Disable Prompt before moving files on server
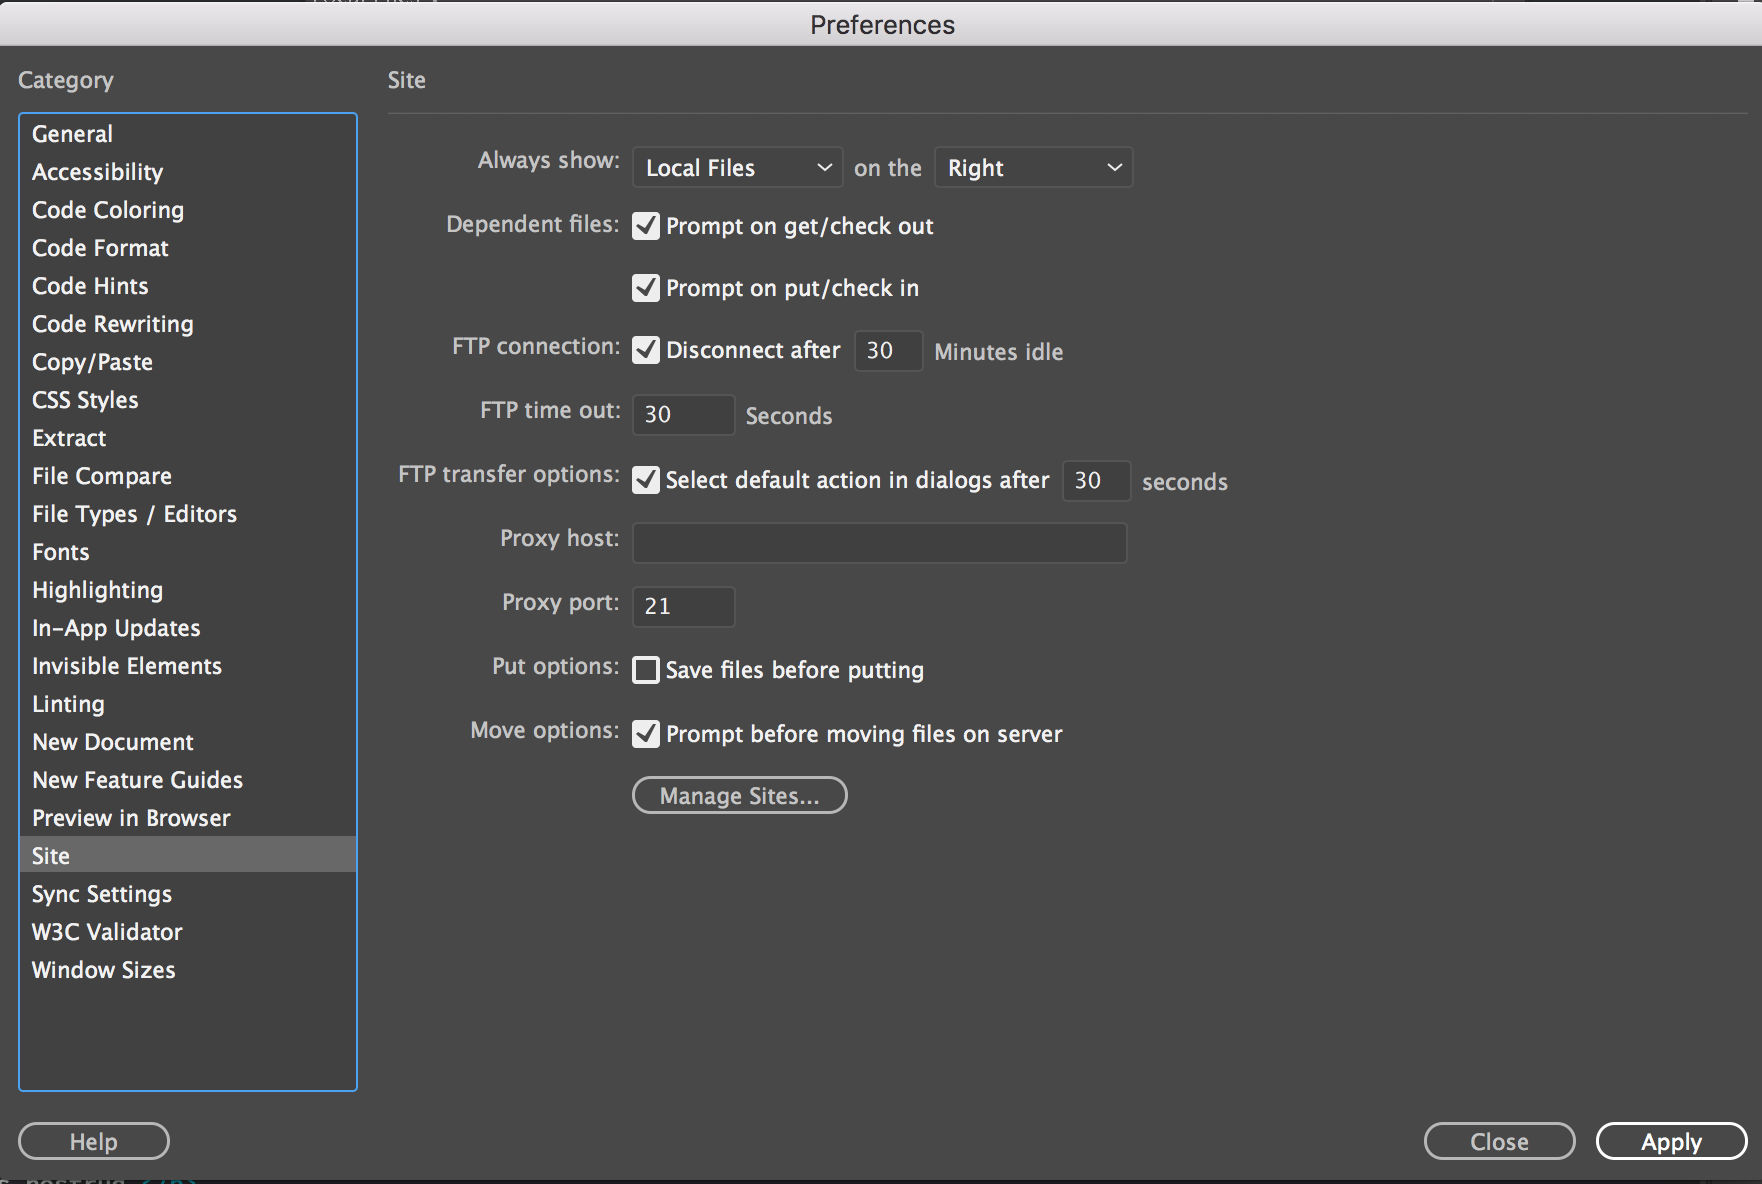 (646, 733)
